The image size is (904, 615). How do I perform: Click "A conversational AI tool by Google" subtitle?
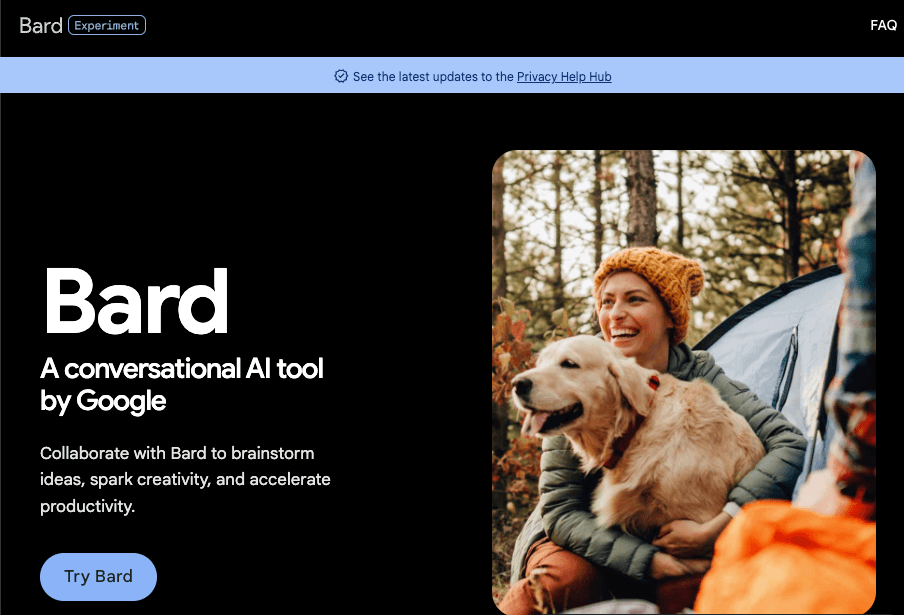[182, 384]
